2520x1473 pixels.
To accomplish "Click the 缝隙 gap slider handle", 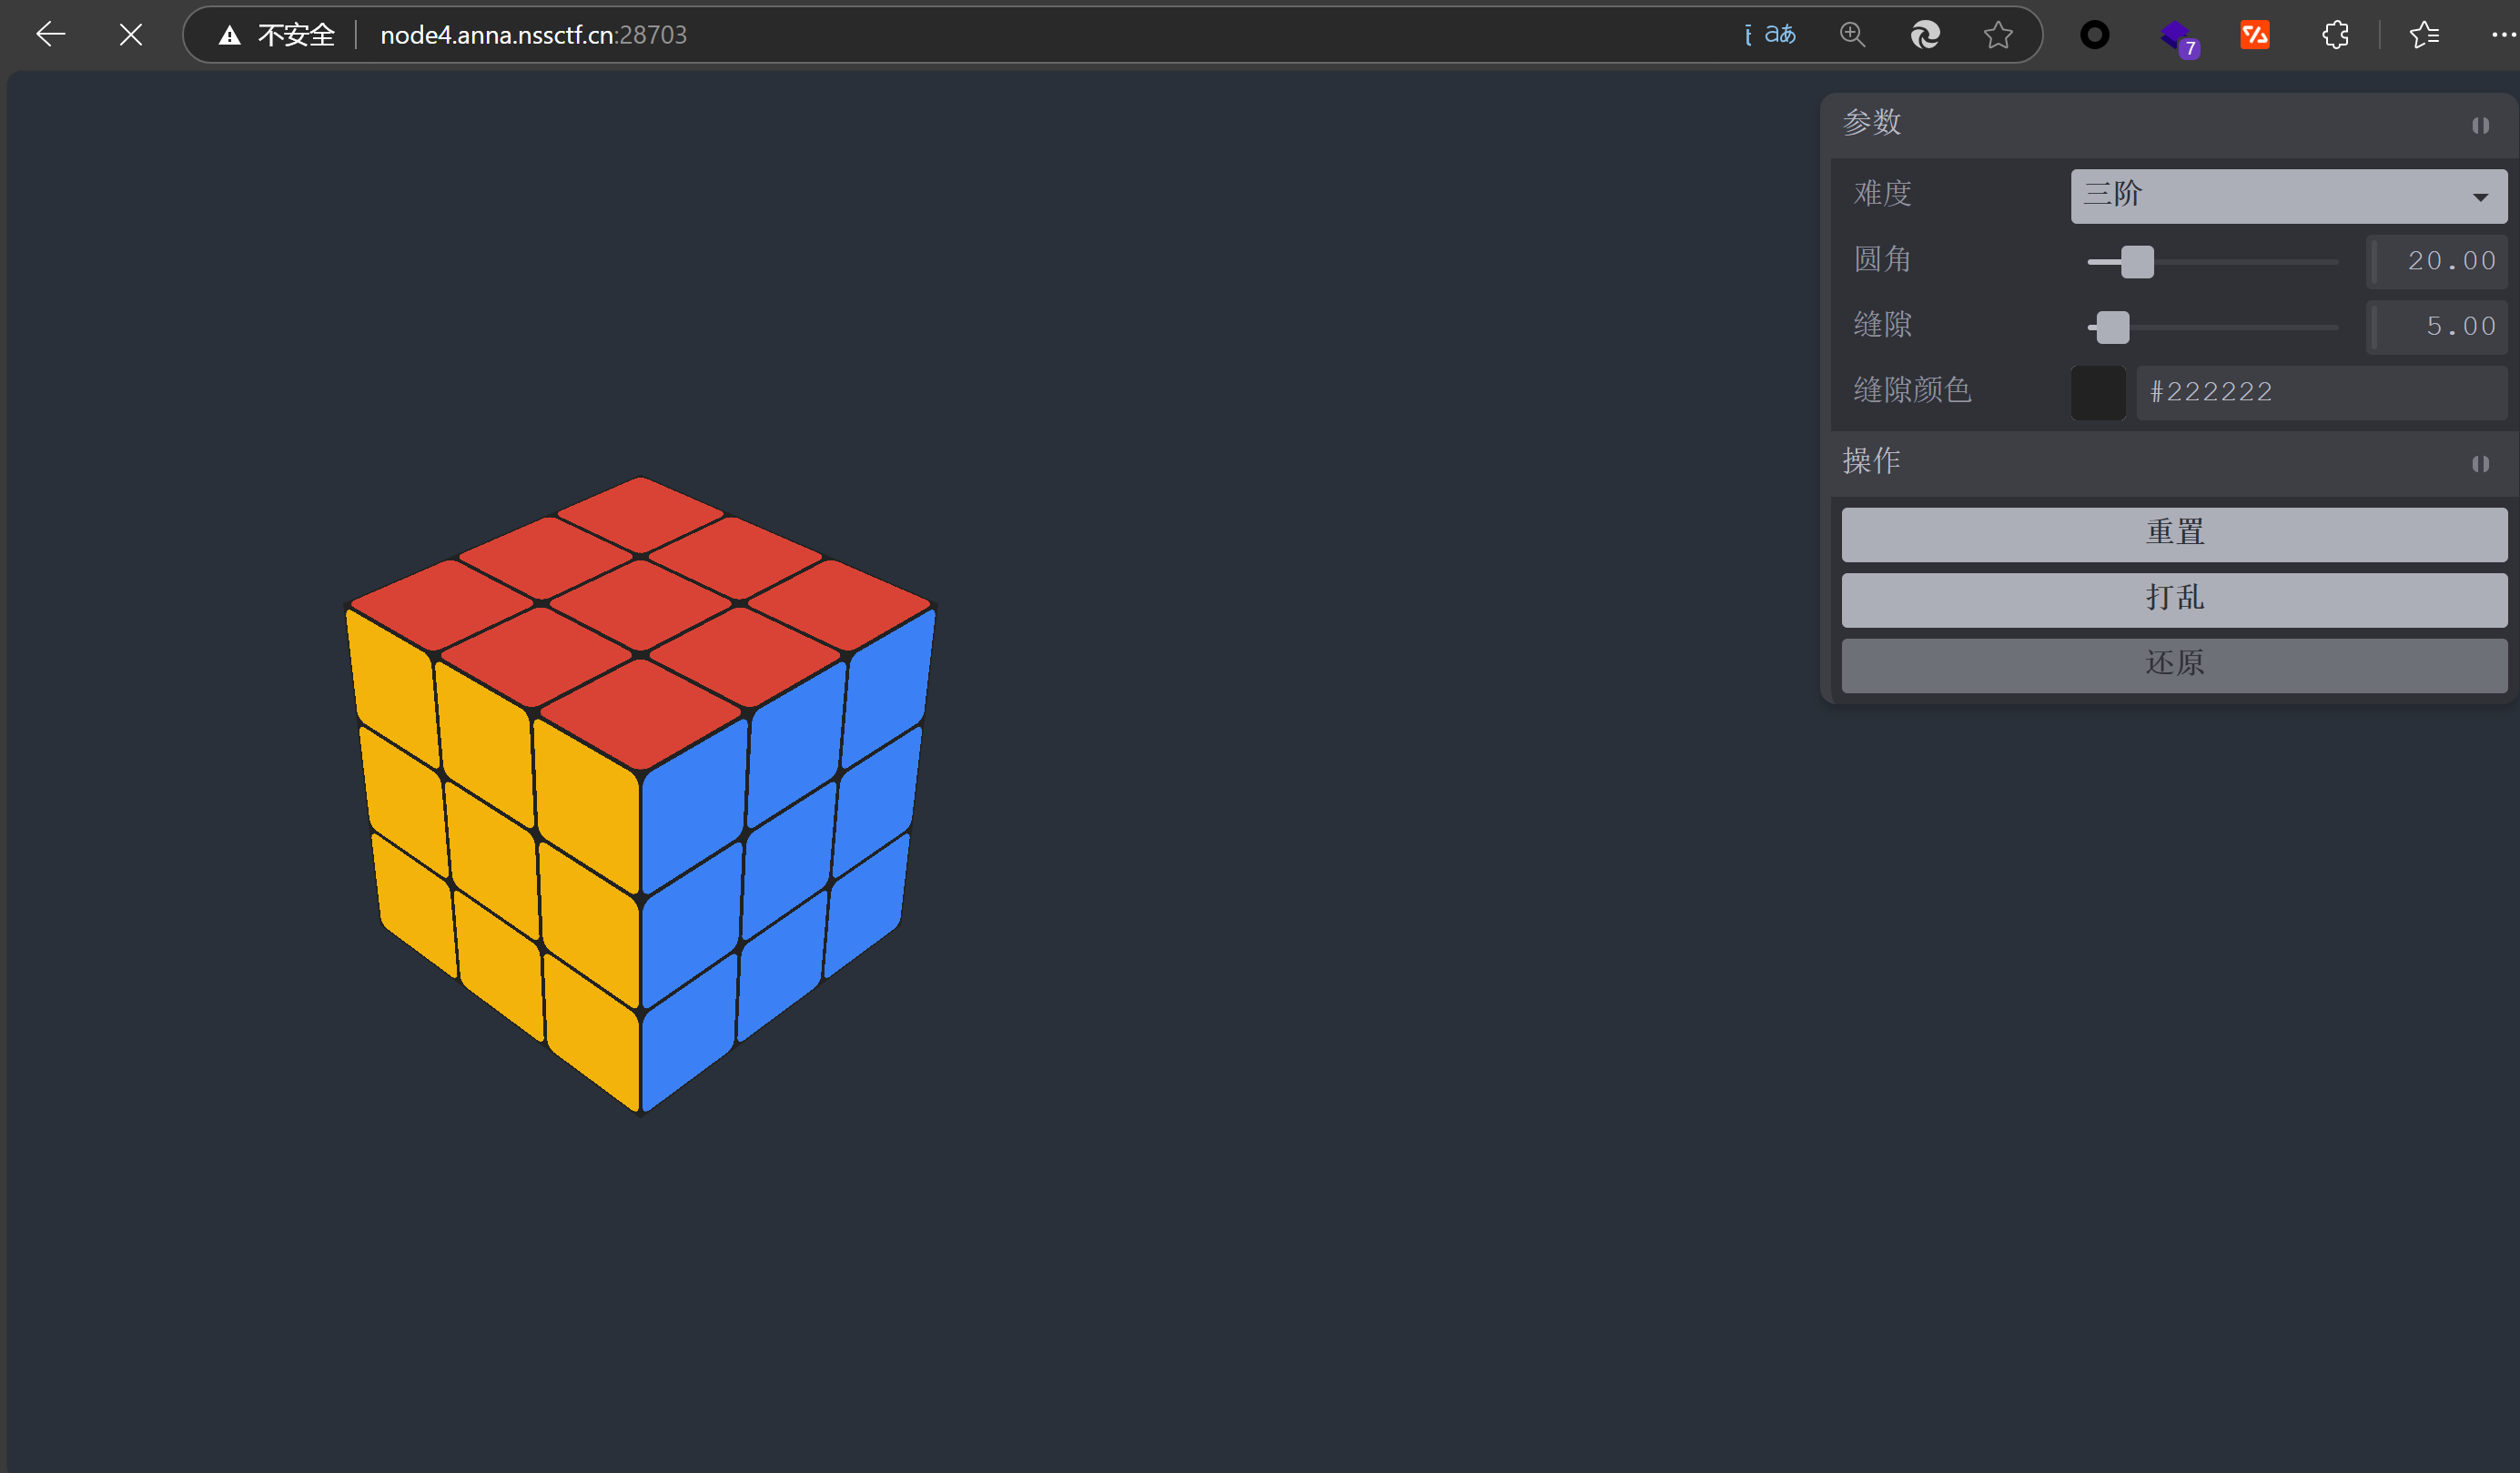I will (x=2112, y=327).
